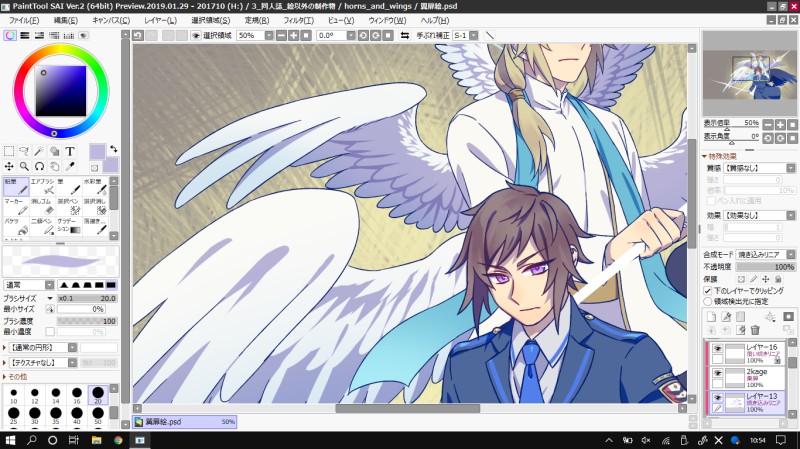The height and width of the screenshot is (449, 800).
Task: Choose the 水彩筆 watercolor brush
Action: pyautogui.click(x=95, y=187)
